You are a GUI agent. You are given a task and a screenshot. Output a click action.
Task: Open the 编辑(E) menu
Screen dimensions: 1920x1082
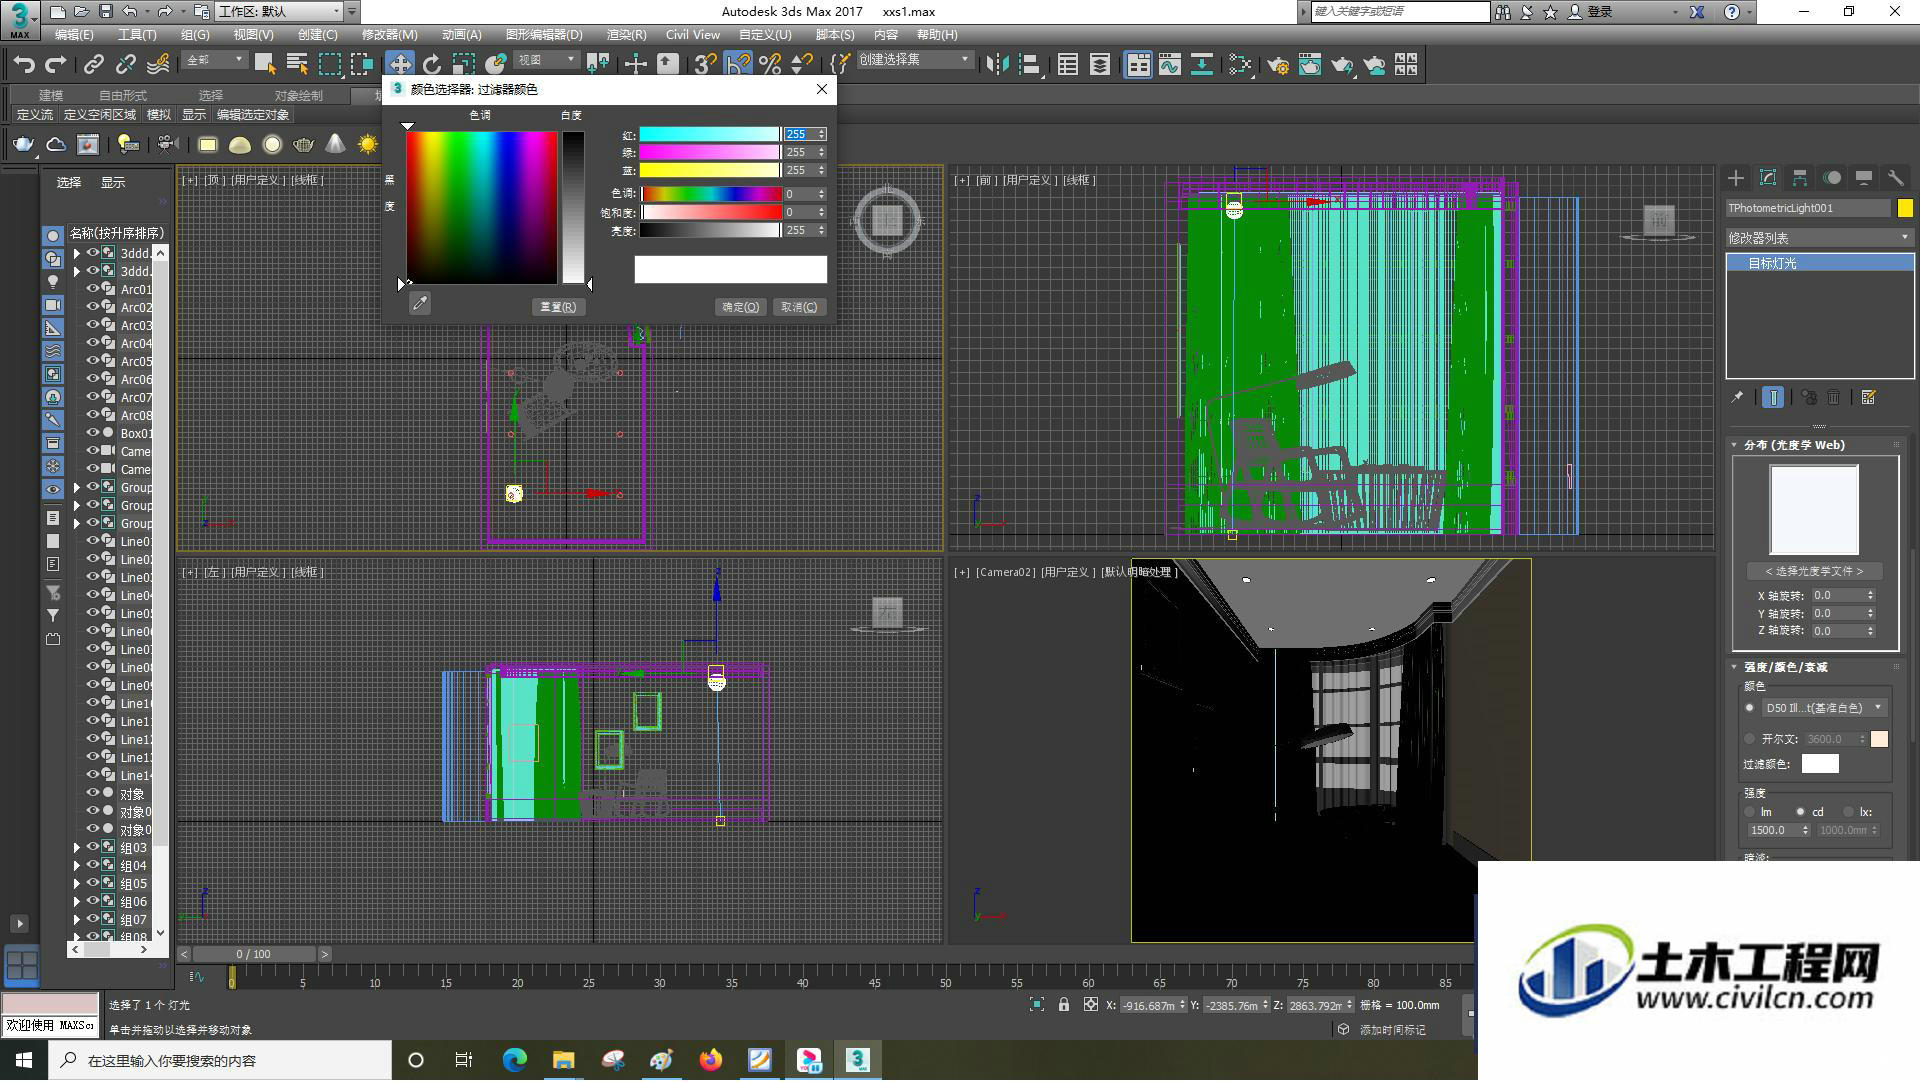pos(74,34)
